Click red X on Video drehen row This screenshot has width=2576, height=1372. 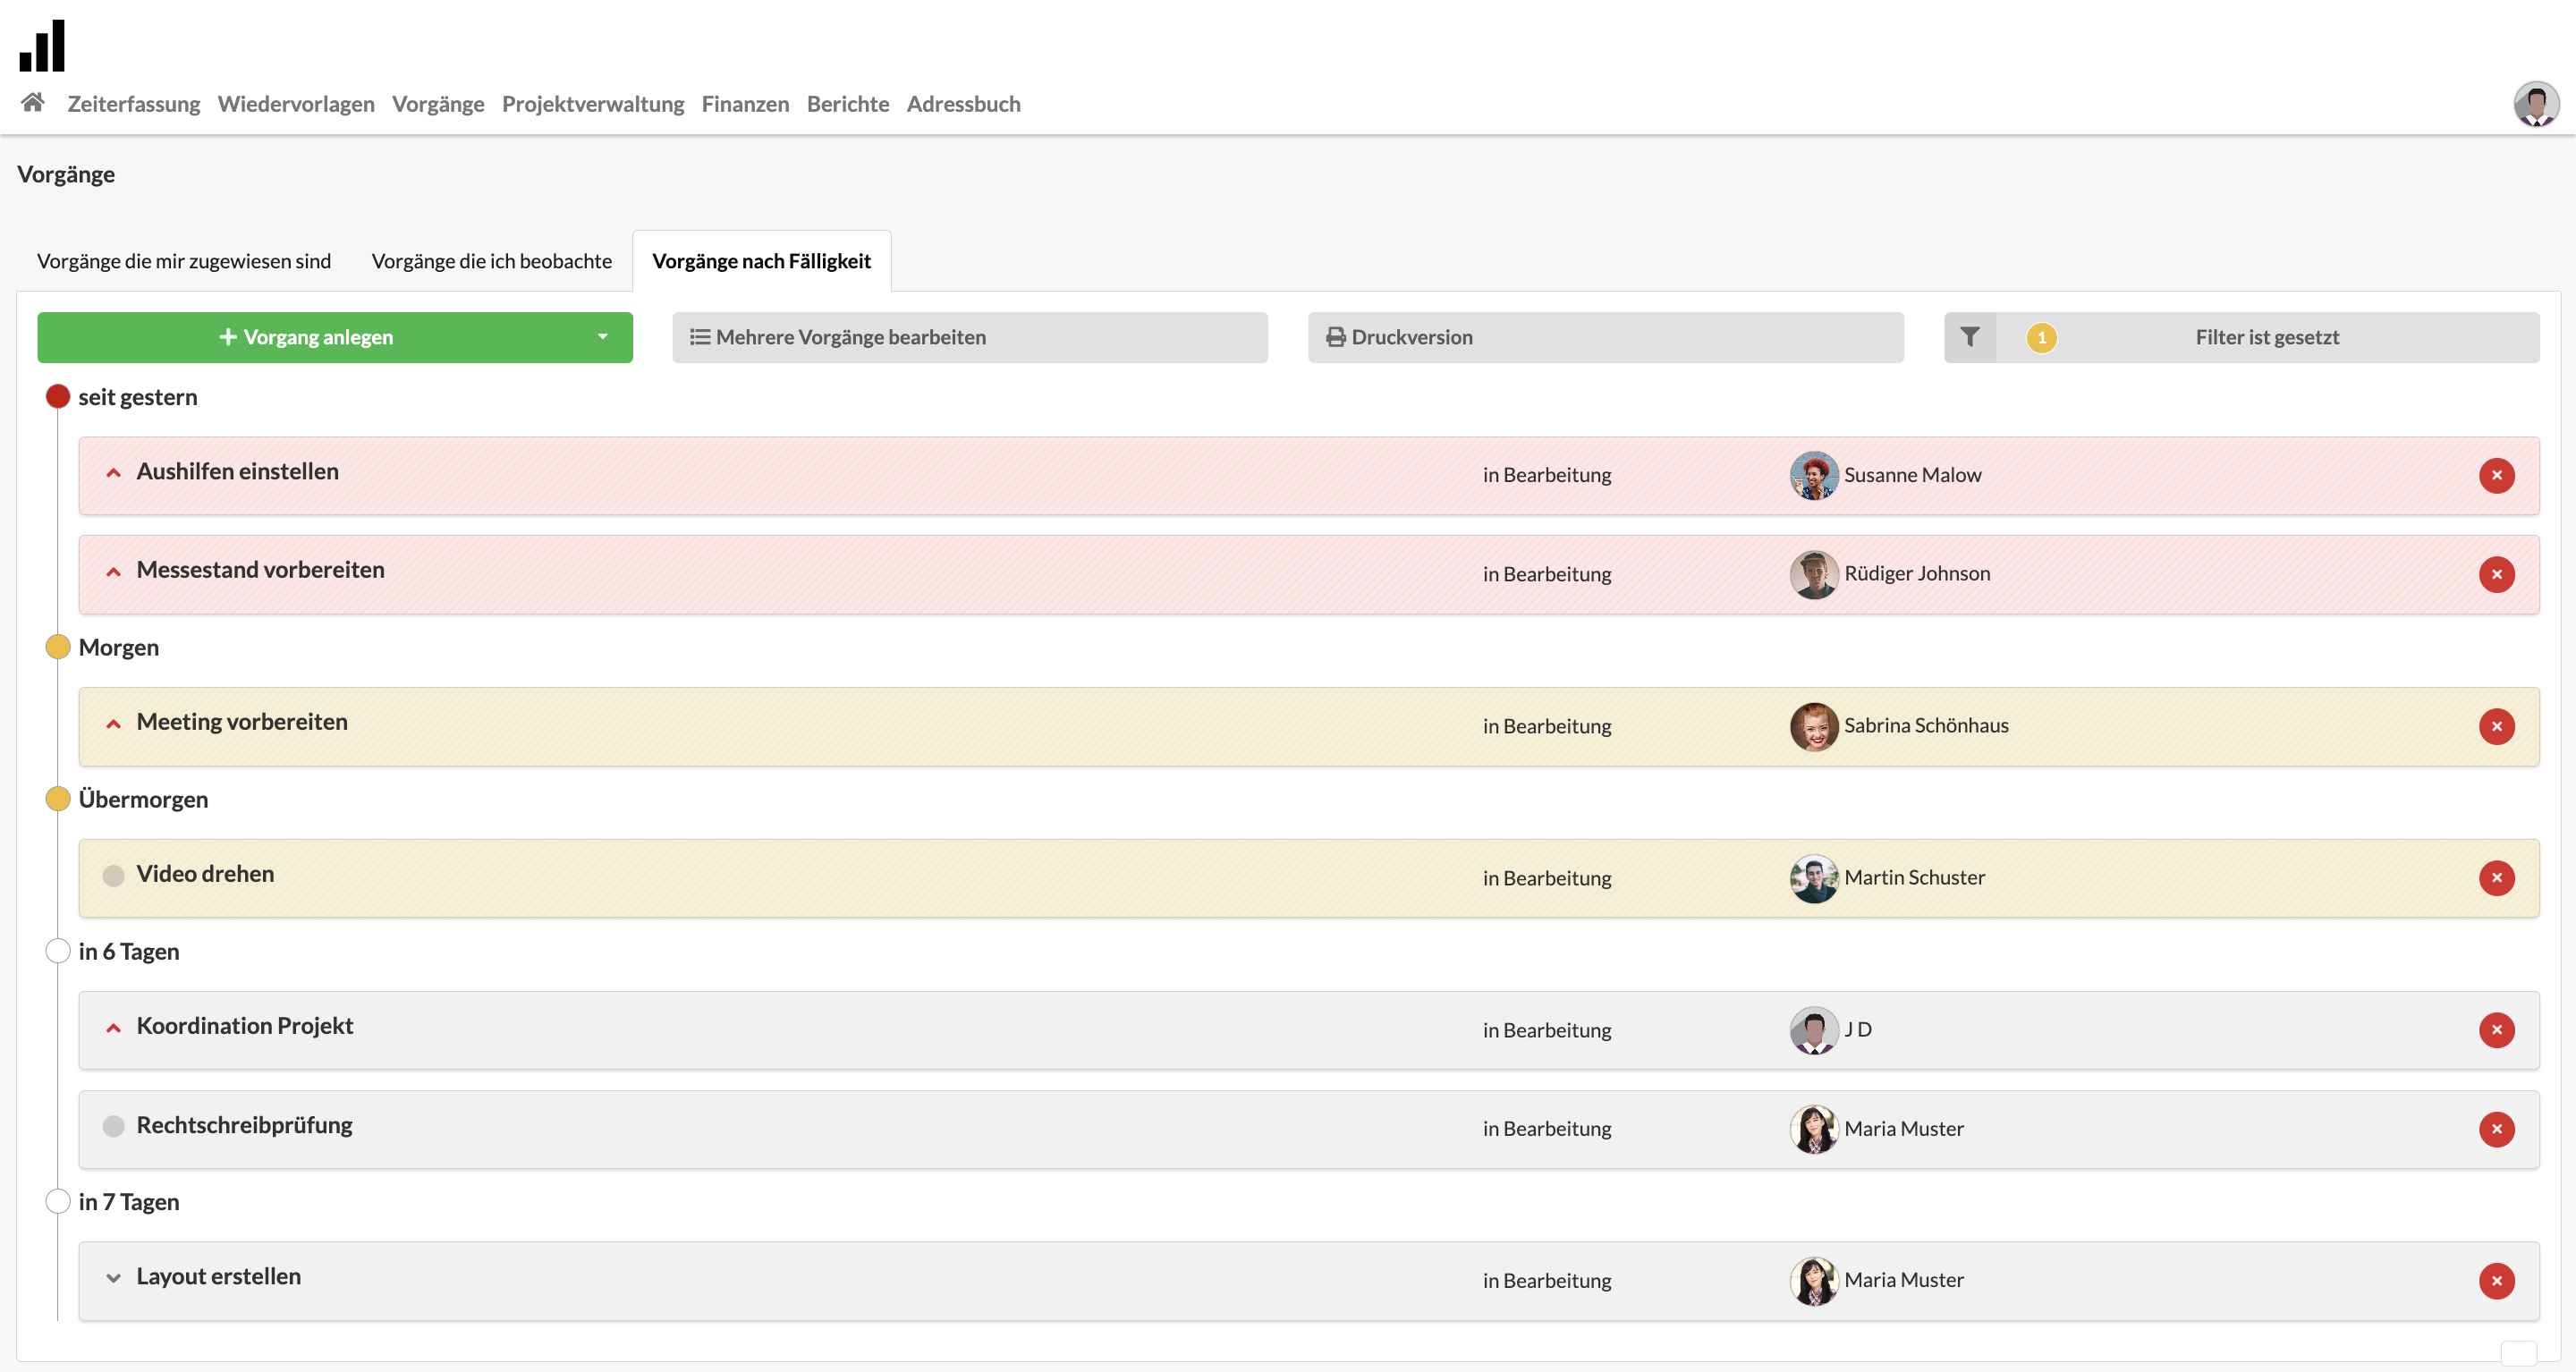point(2496,878)
